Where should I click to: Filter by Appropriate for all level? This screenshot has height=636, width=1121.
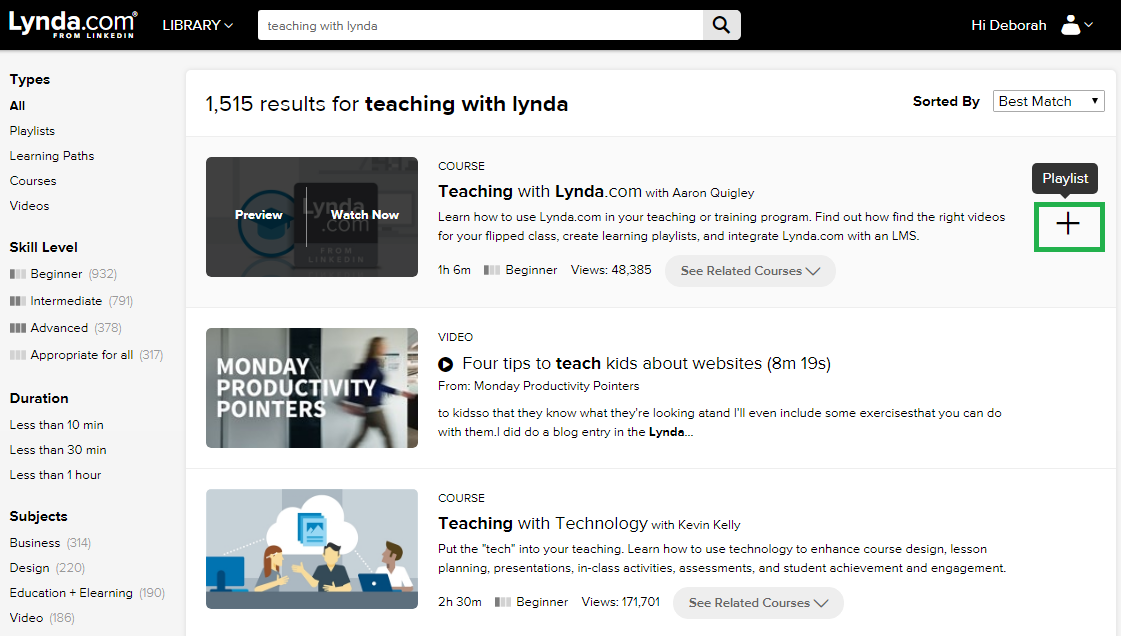click(x=87, y=355)
